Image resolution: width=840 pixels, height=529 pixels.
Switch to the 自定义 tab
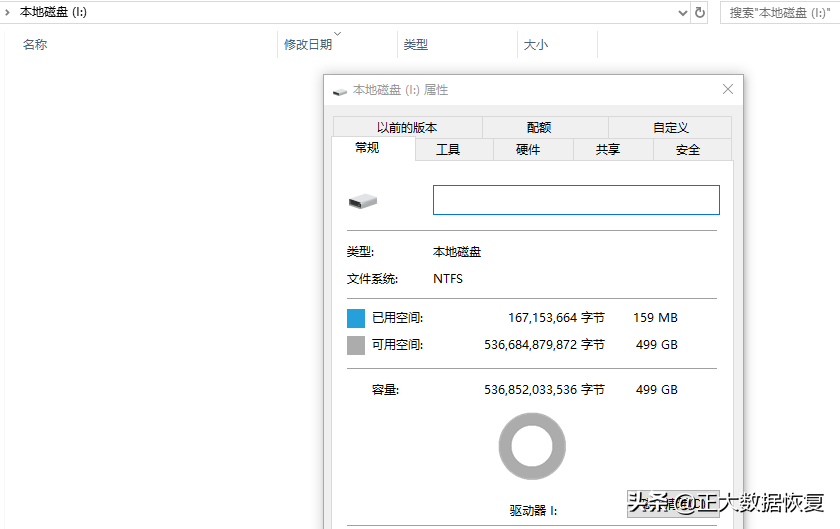coord(670,128)
